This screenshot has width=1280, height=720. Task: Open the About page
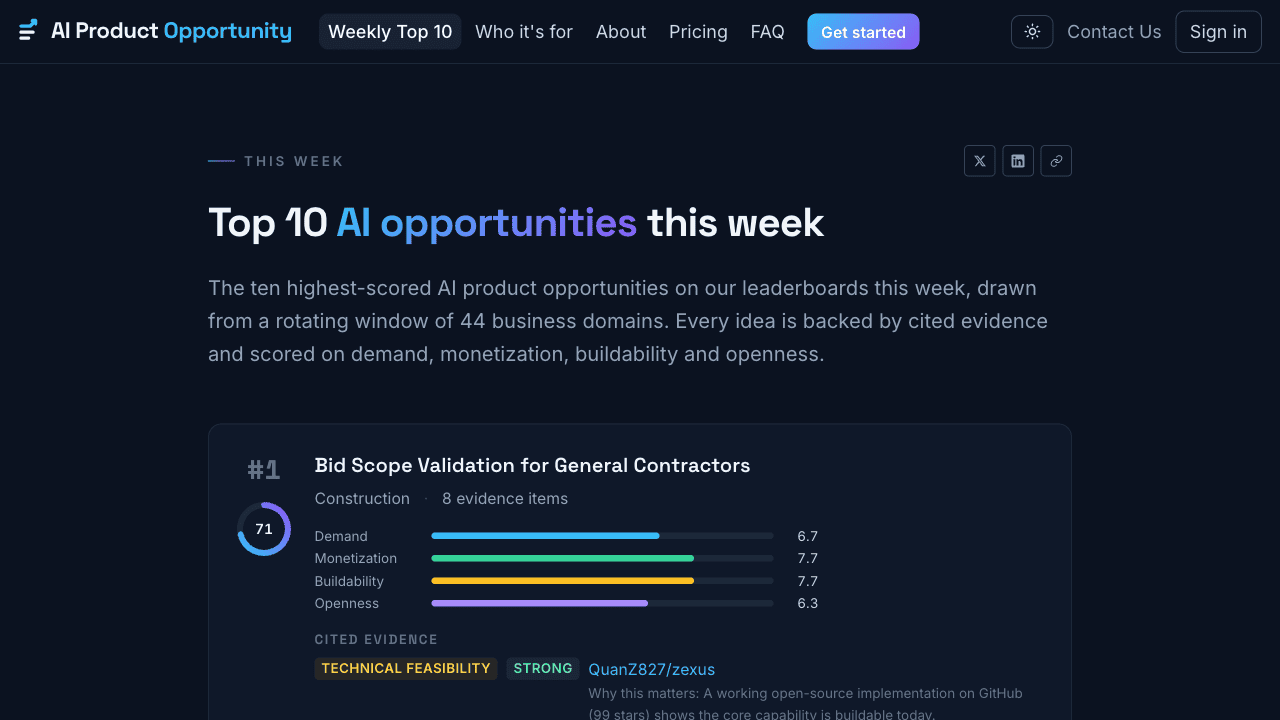[621, 32]
